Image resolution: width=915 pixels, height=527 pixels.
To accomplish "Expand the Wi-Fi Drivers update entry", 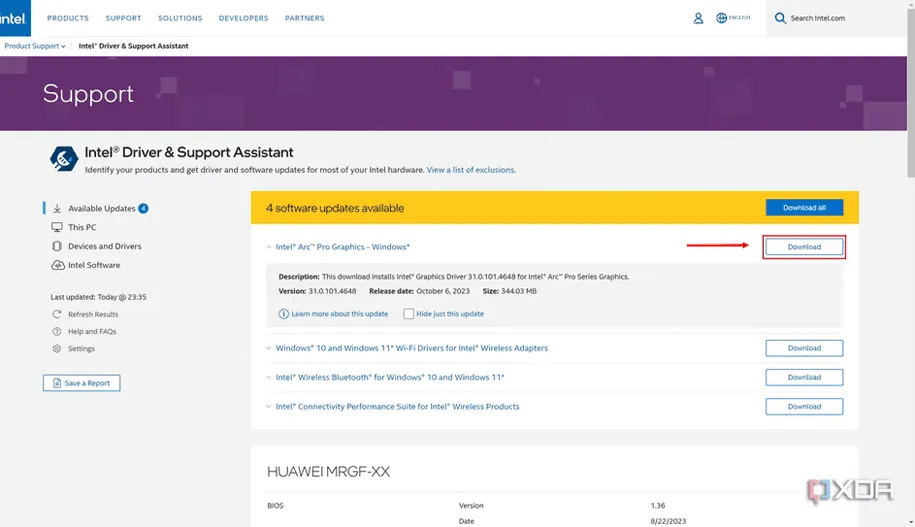I will click(268, 349).
